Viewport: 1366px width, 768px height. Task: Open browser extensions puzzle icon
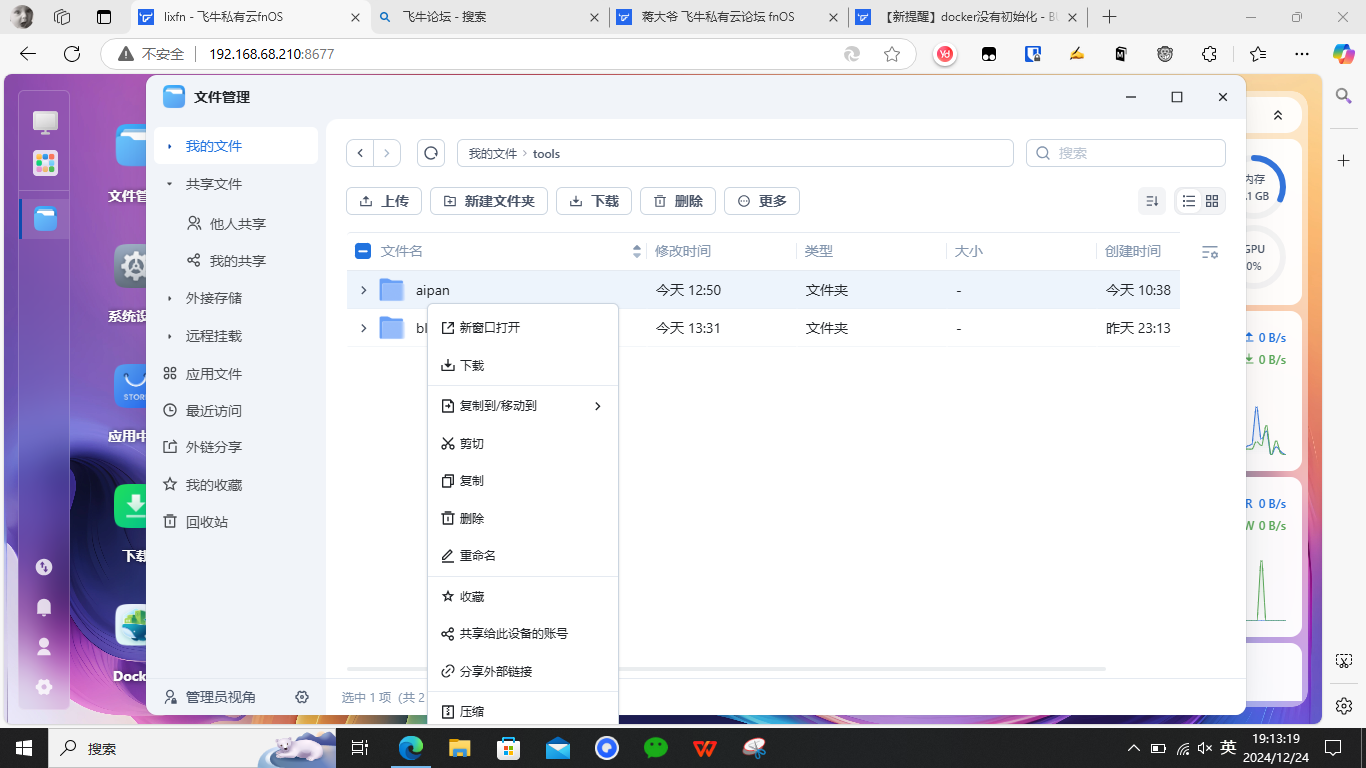point(1209,54)
